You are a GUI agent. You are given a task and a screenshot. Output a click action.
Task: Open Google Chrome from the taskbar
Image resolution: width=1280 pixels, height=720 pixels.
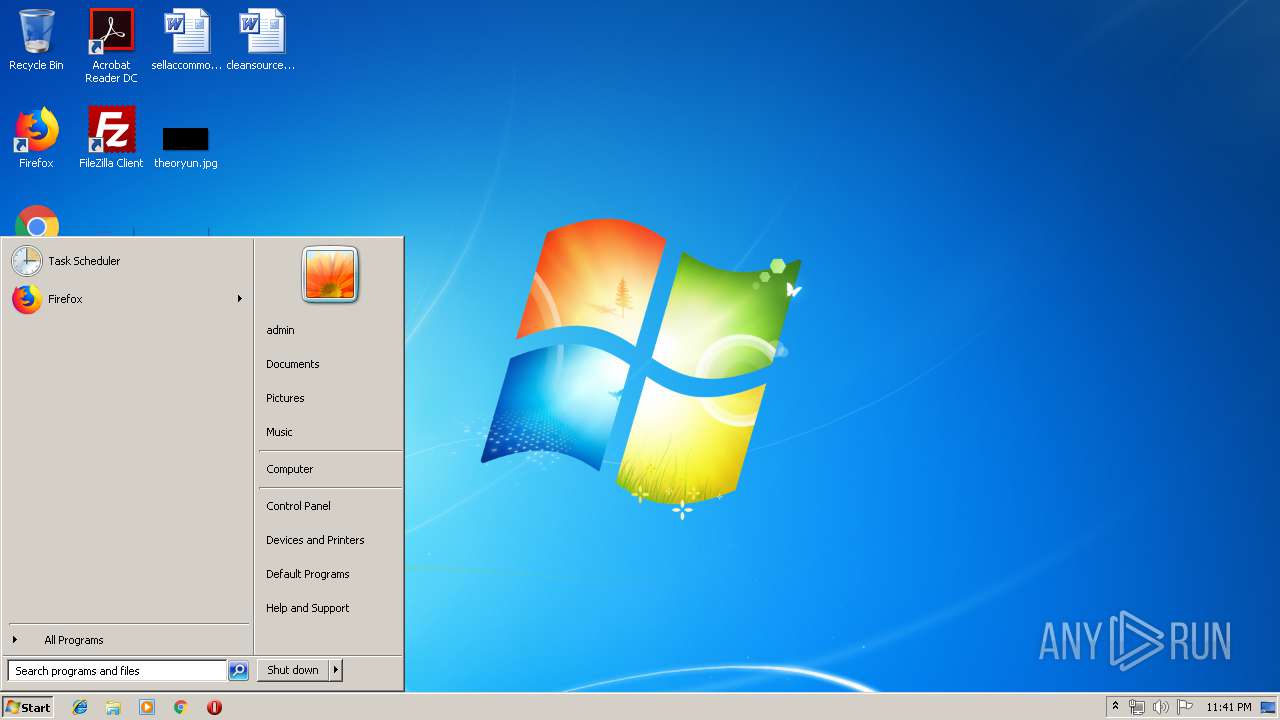[180, 707]
